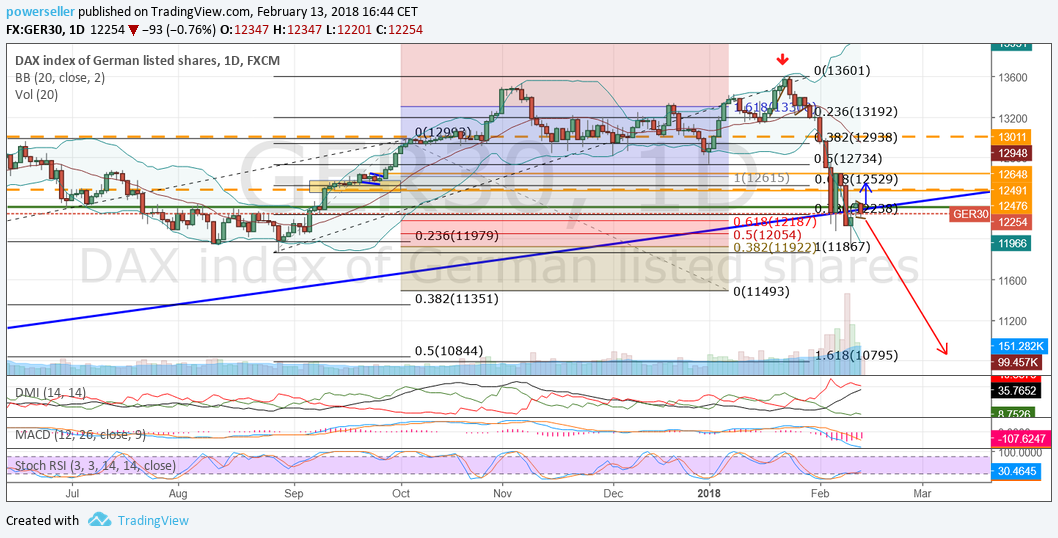Click the 99.457K volume label
1058x538 pixels.
(x=1018, y=362)
